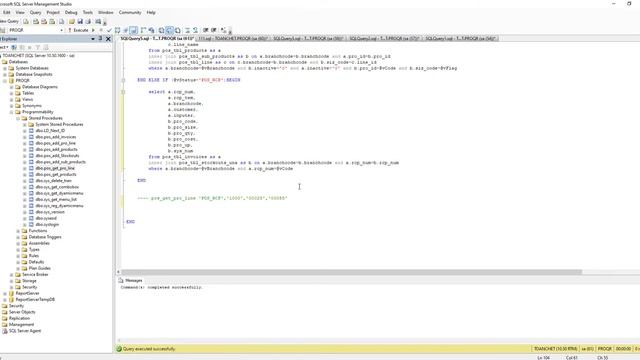
Task: Click the Results to File icon
Action: click(x=178, y=30)
